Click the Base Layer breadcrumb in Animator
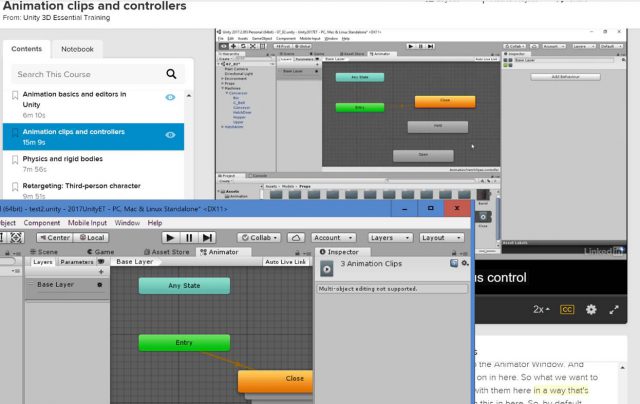640x404 pixels. click(x=135, y=262)
